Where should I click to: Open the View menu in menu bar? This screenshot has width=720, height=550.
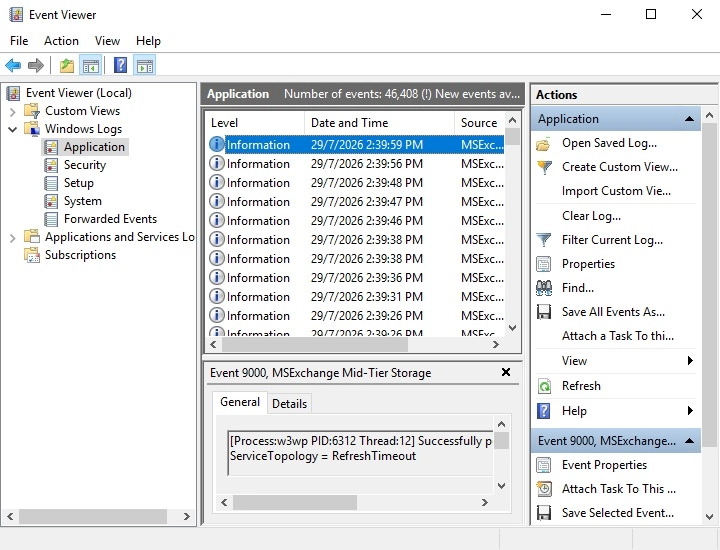click(107, 41)
